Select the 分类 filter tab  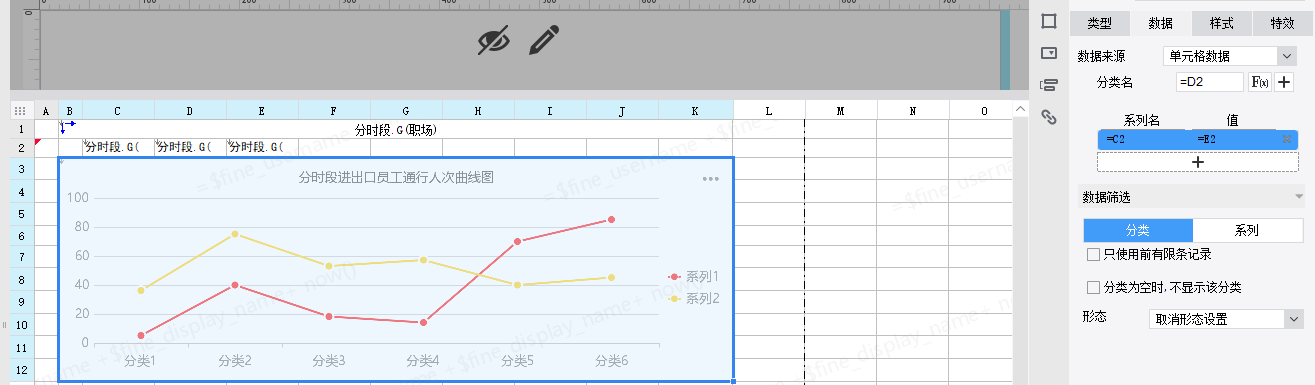[1138, 230]
